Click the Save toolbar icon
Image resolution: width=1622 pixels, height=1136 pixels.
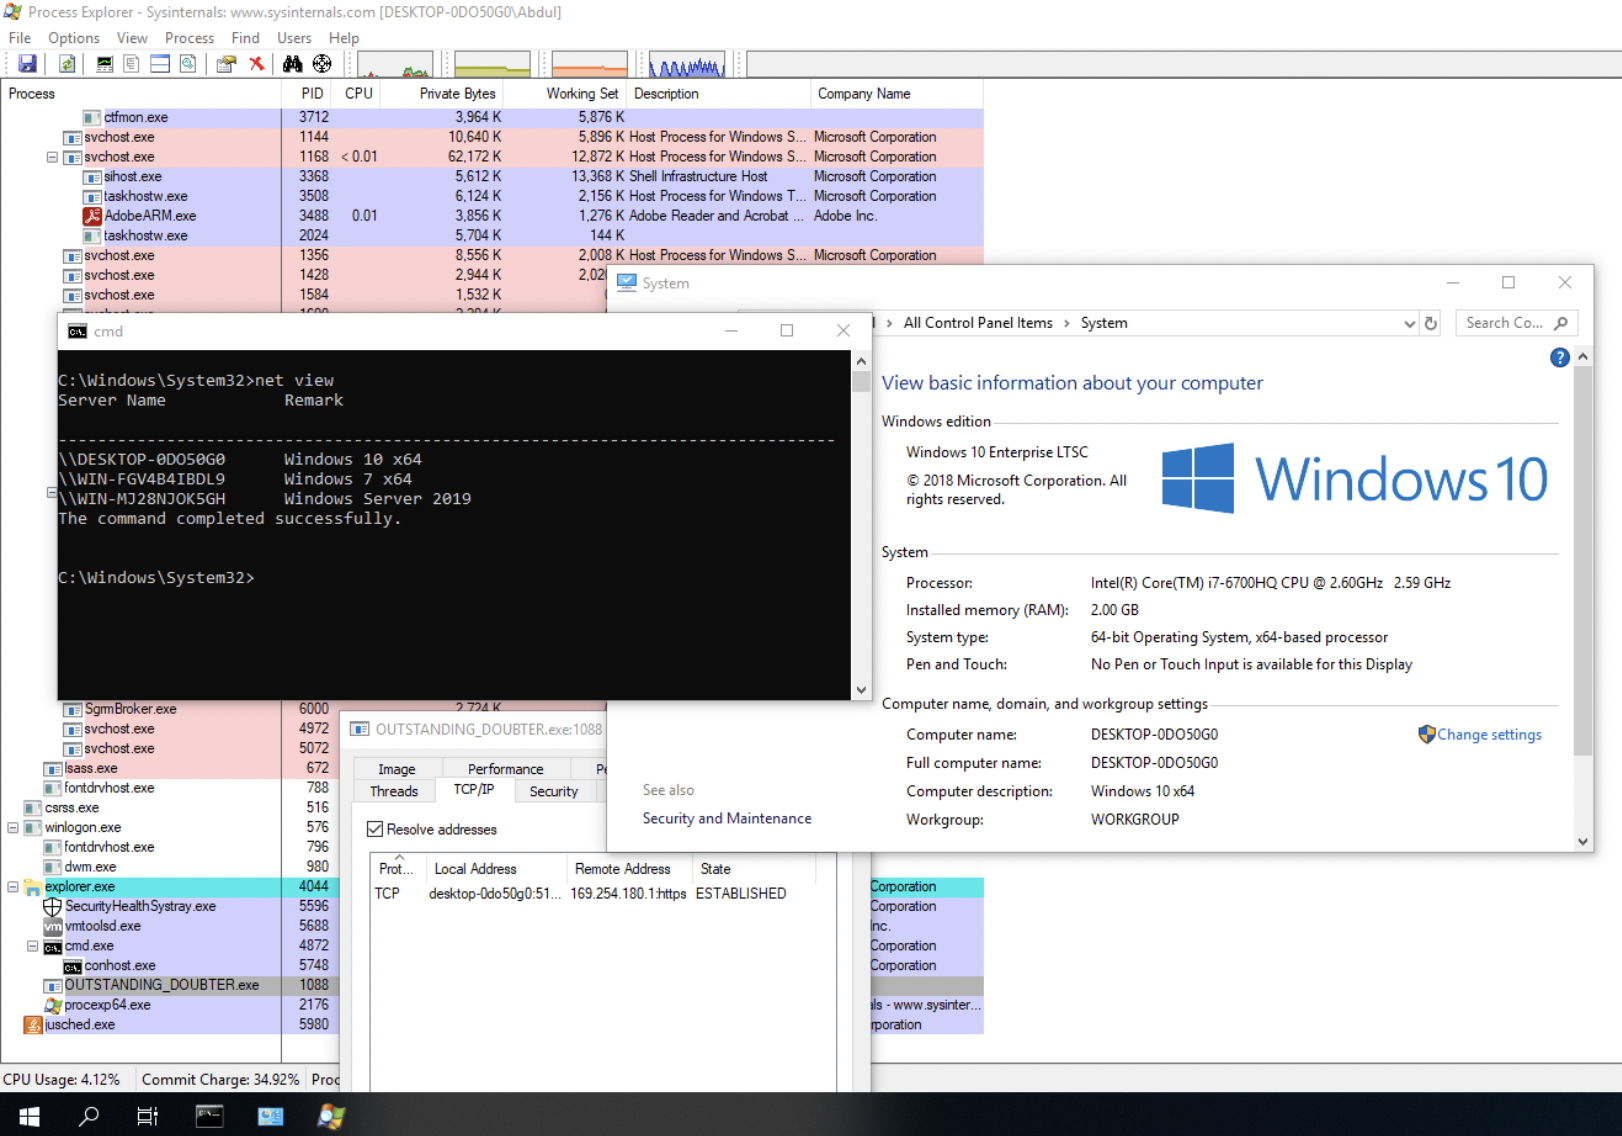coord(27,64)
